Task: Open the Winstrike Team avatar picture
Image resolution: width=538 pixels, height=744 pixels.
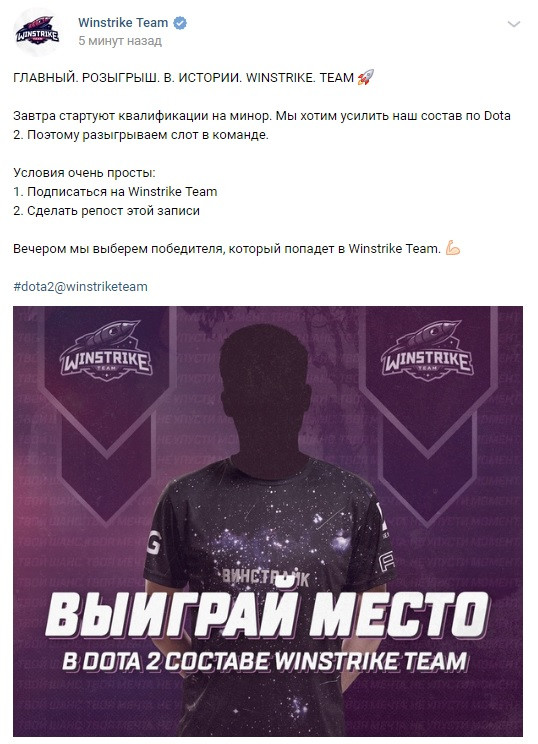Action: pyautogui.click(x=37, y=32)
